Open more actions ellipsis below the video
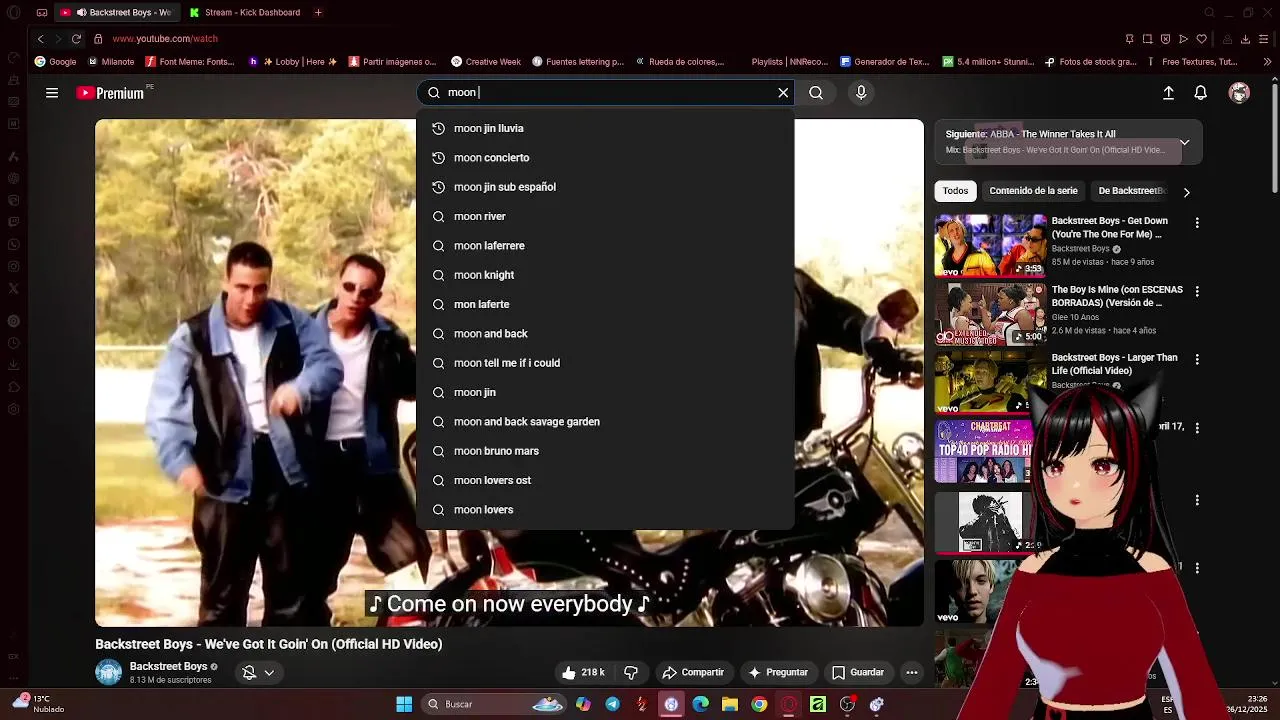The height and width of the screenshot is (720, 1280). [911, 672]
